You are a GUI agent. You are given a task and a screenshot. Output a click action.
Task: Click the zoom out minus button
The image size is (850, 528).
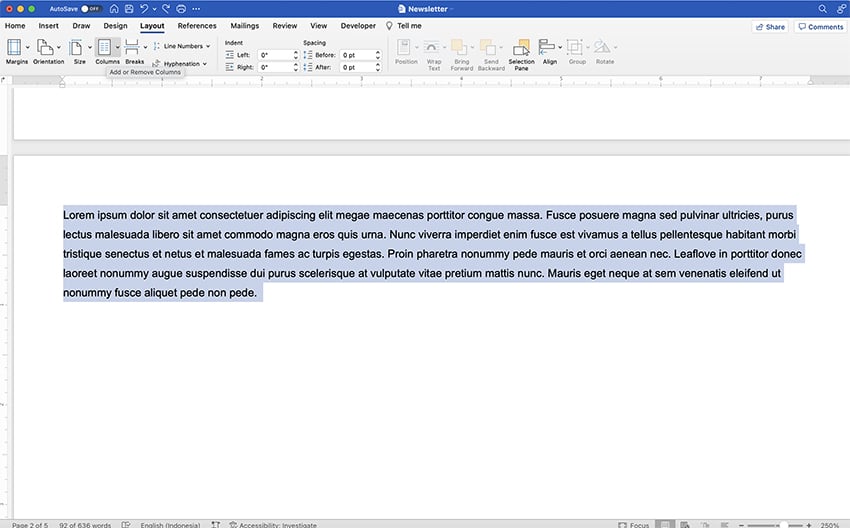pyautogui.click(x=741, y=525)
